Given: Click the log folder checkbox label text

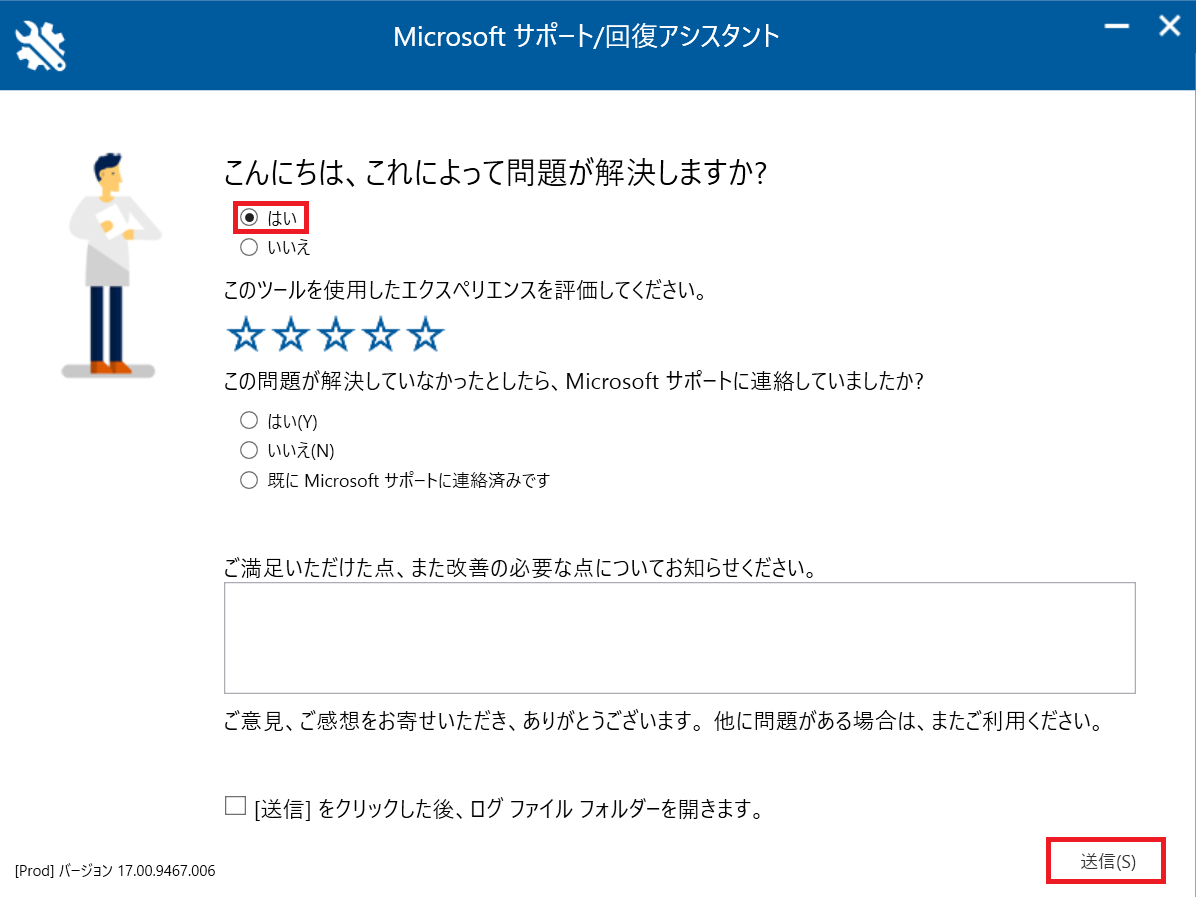Looking at the screenshot, I should pos(509,809).
